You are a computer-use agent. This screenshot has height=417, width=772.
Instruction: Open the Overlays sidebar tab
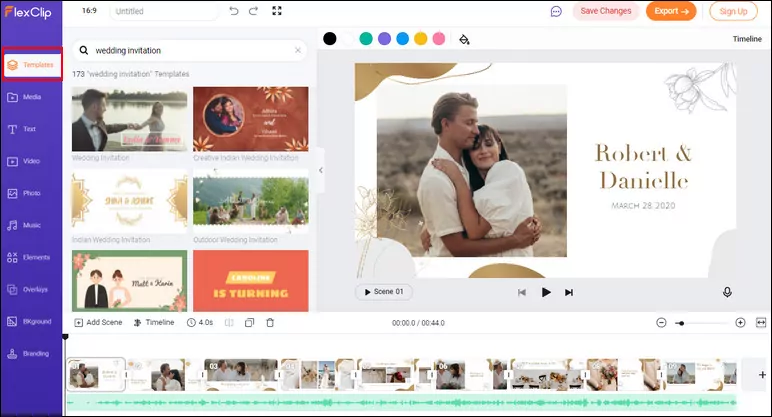coord(32,289)
